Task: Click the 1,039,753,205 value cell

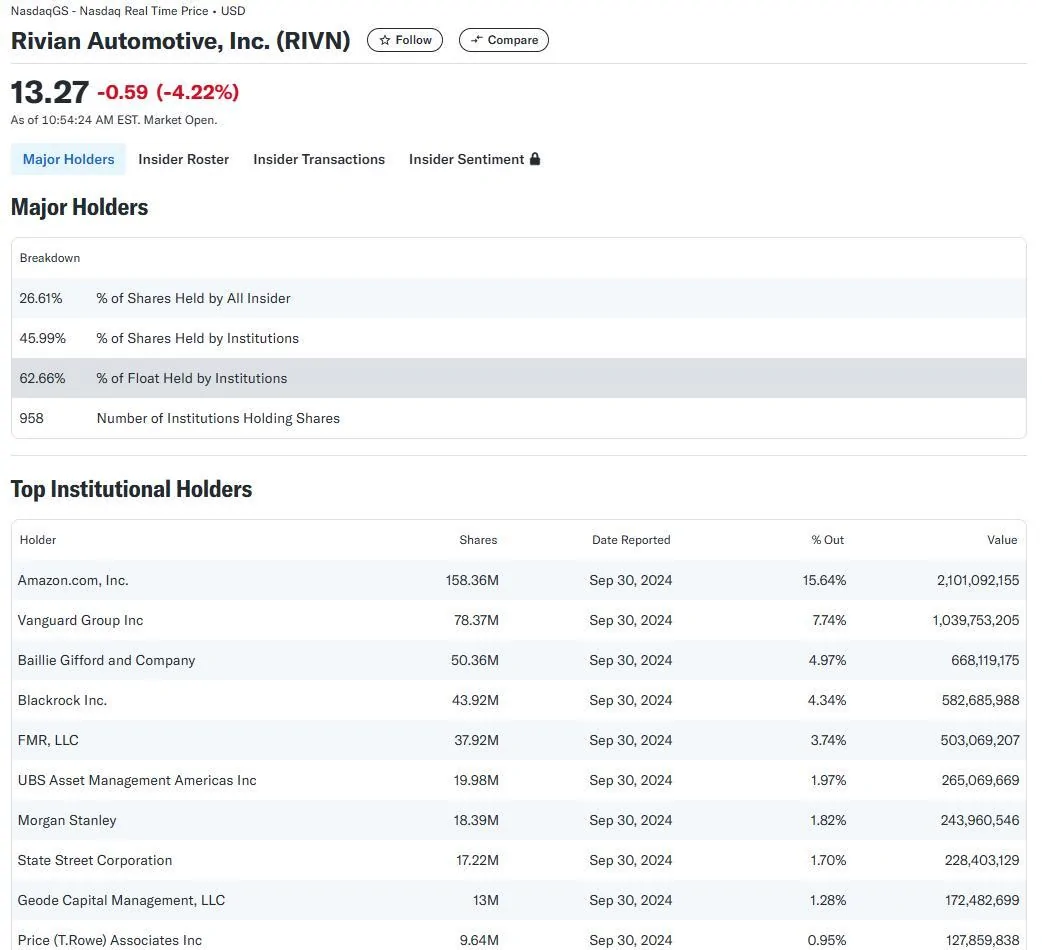Action: click(x=976, y=620)
